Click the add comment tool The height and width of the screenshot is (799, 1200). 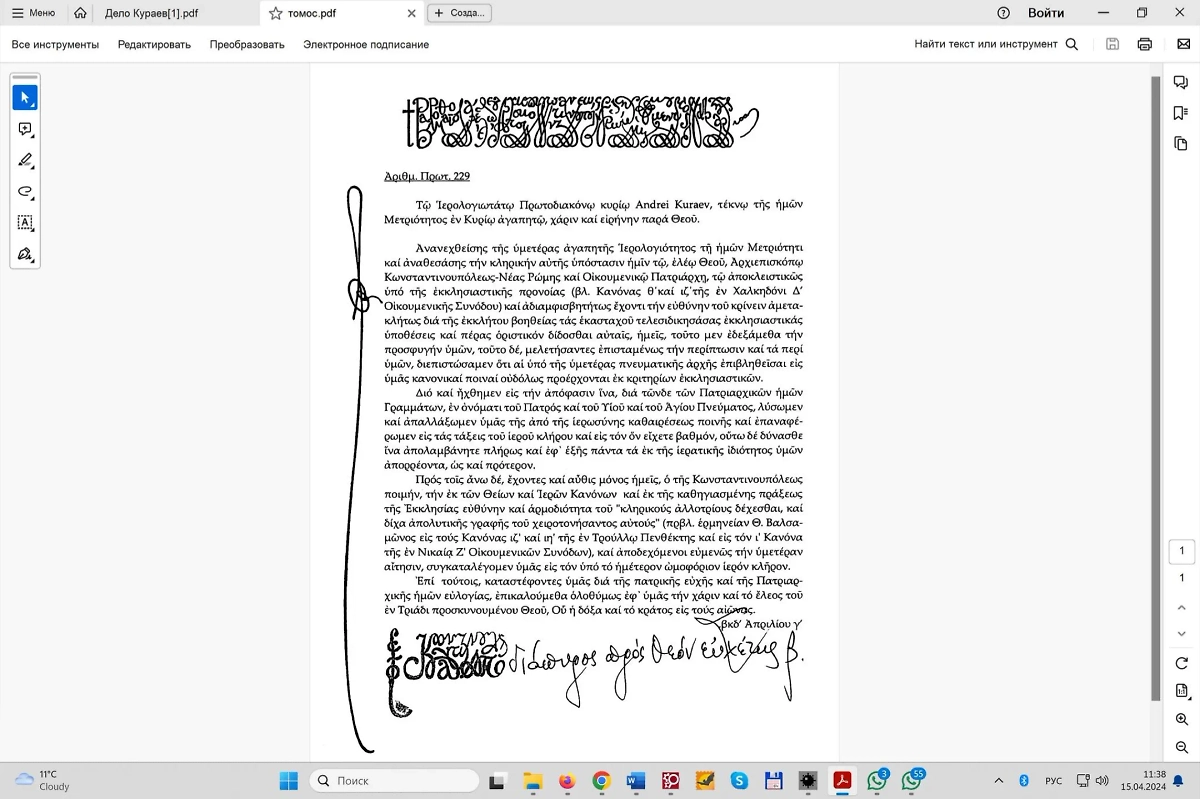pos(25,129)
